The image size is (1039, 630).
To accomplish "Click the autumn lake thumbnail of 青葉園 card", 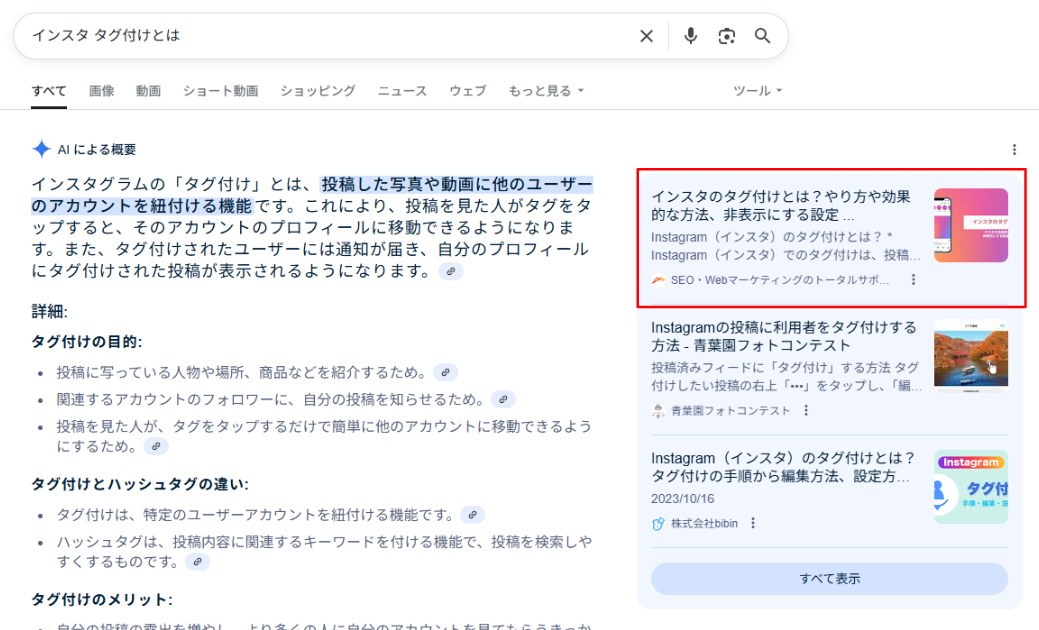I will tap(971, 356).
